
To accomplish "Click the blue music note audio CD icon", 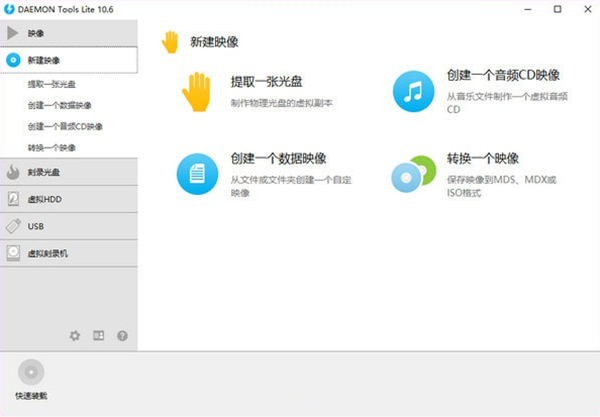I will [x=414, y=91].
